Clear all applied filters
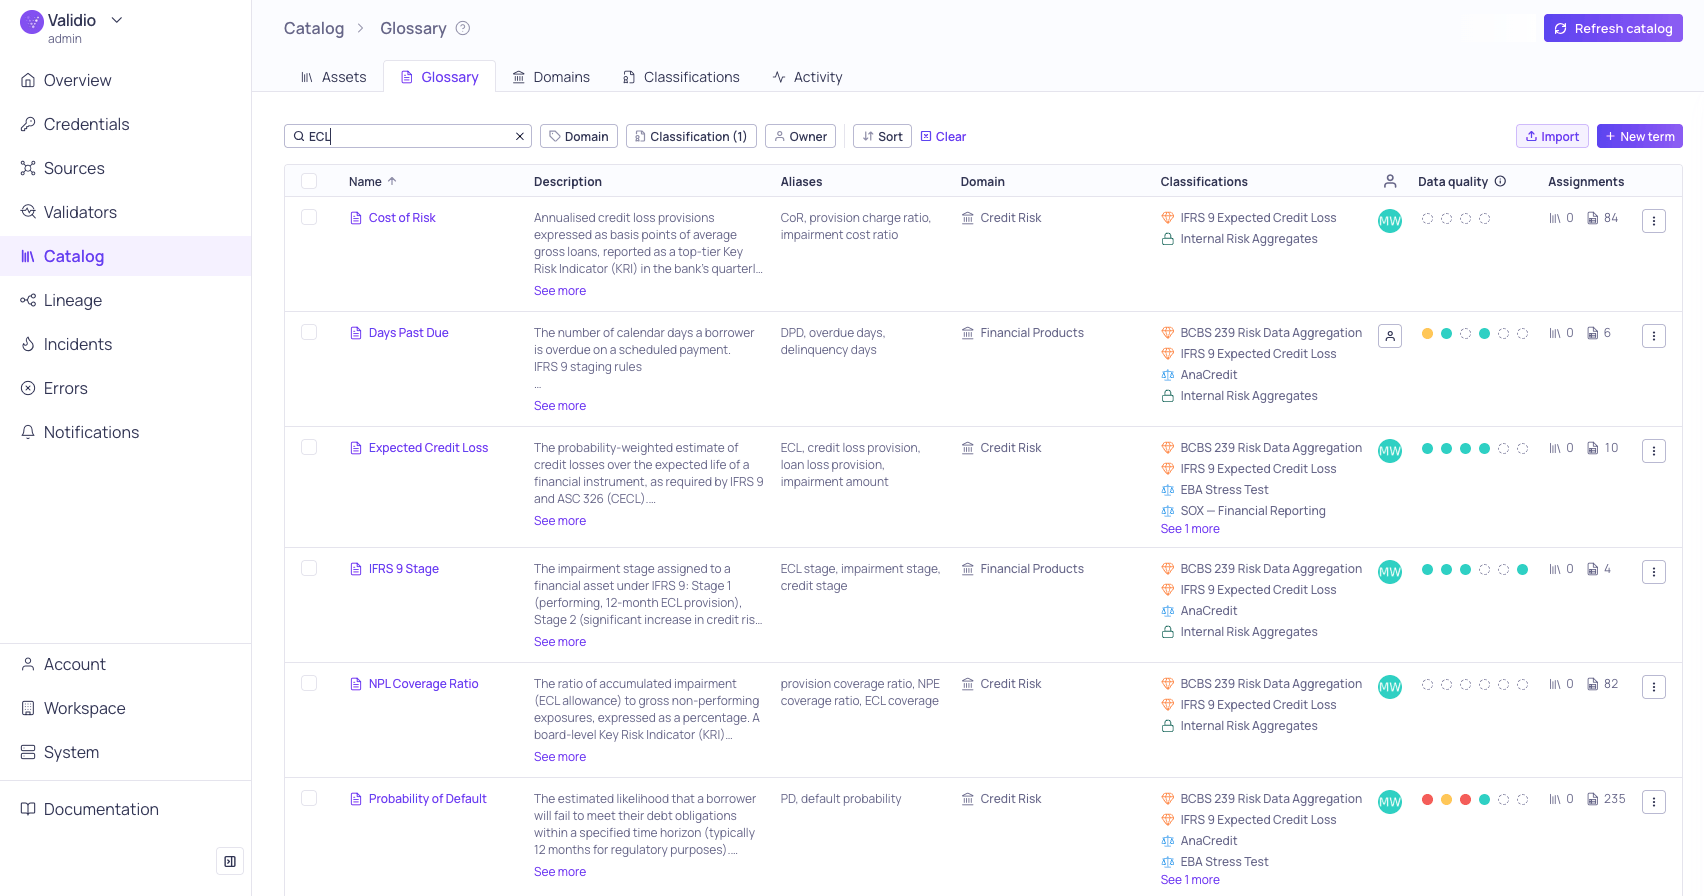 coord(943,137)
